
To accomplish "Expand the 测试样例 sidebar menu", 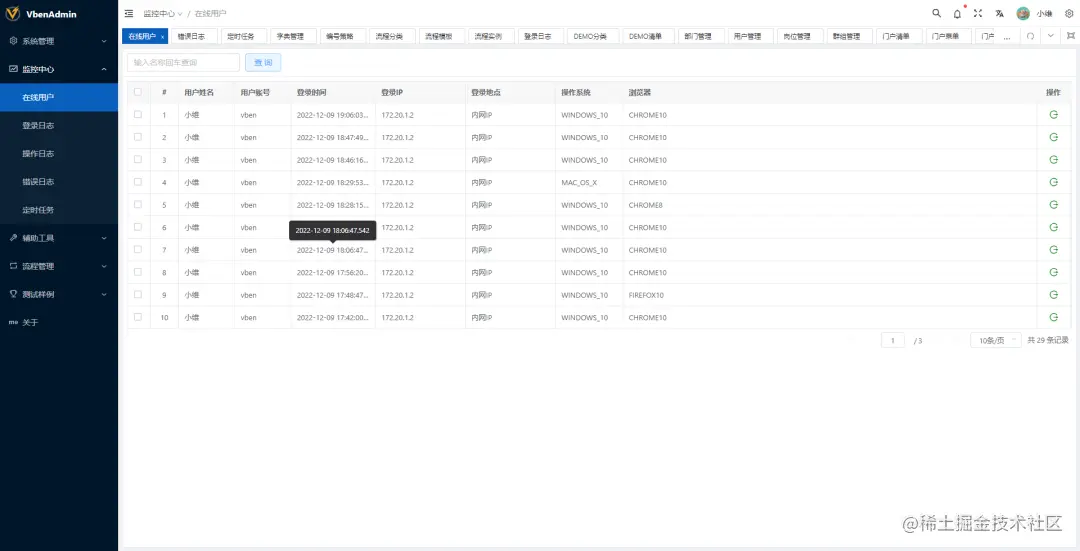I will point(59,294).
